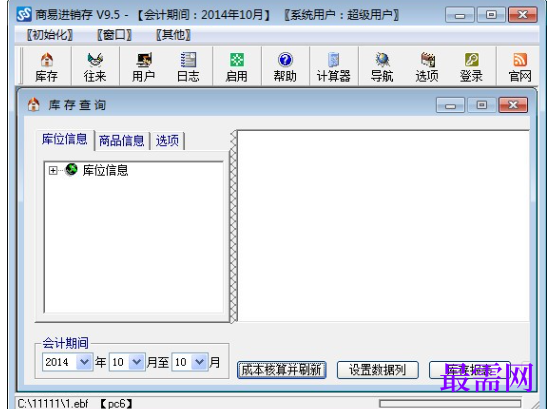
Task: Click the 启用 enable toolbar icon
Action: tap(237, 67)
